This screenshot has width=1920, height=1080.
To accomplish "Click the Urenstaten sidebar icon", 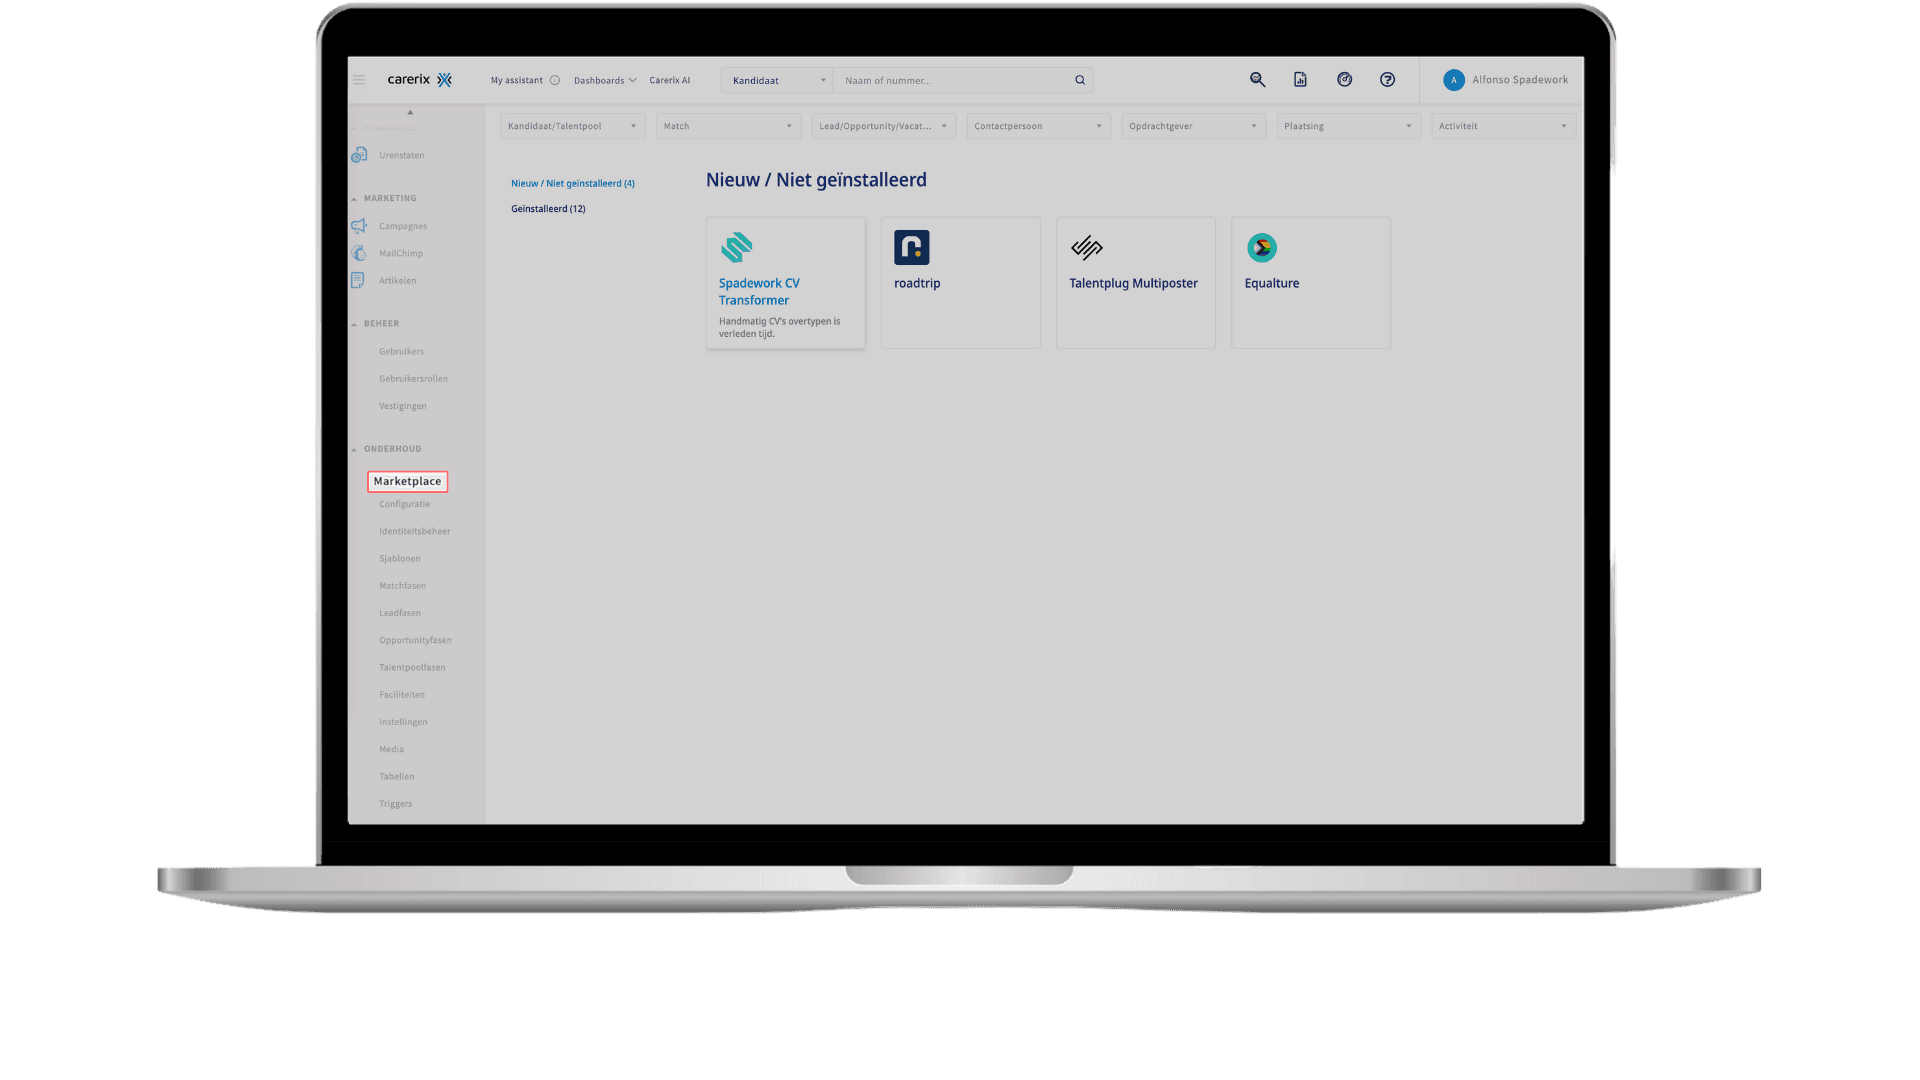I will [x=359, y=155].
